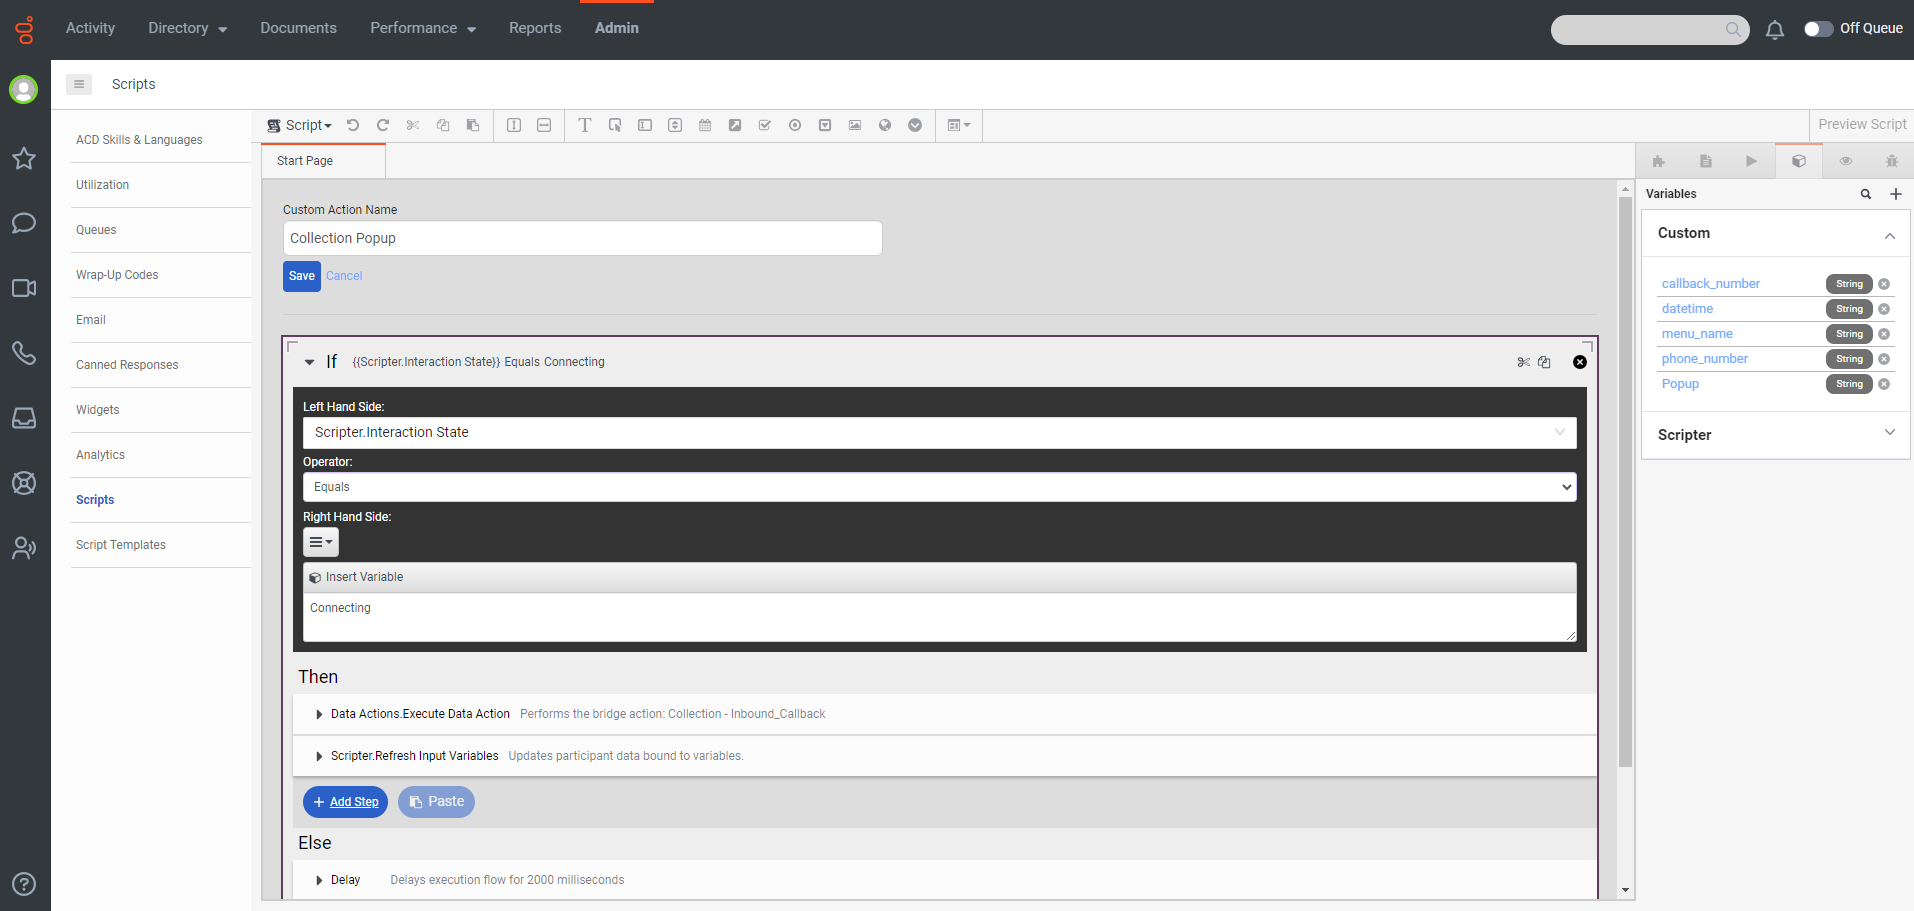Open the Directory menu
The width and height of the screenshot is (1914, 911).
187,28
